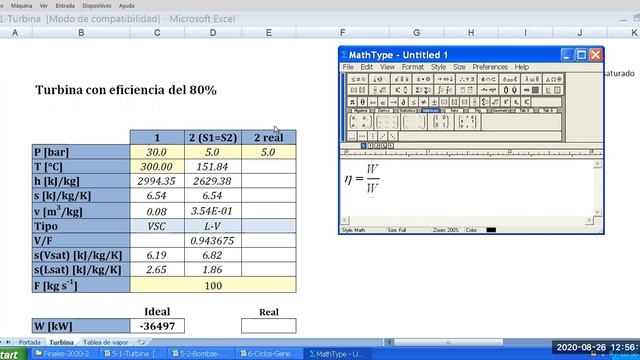Select cell showing 2994.35

point(157,181)
